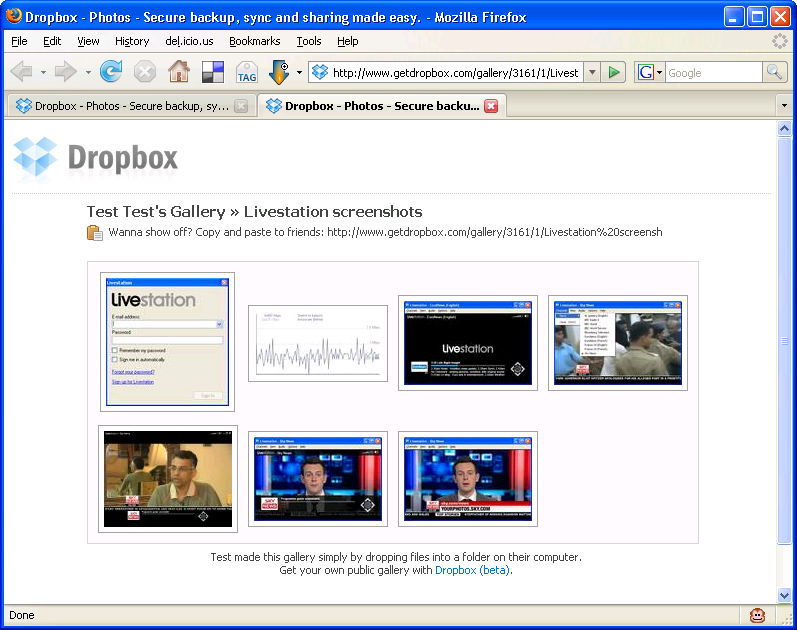
Task: Open the Edit menu
Action: (x=52, y=41)
